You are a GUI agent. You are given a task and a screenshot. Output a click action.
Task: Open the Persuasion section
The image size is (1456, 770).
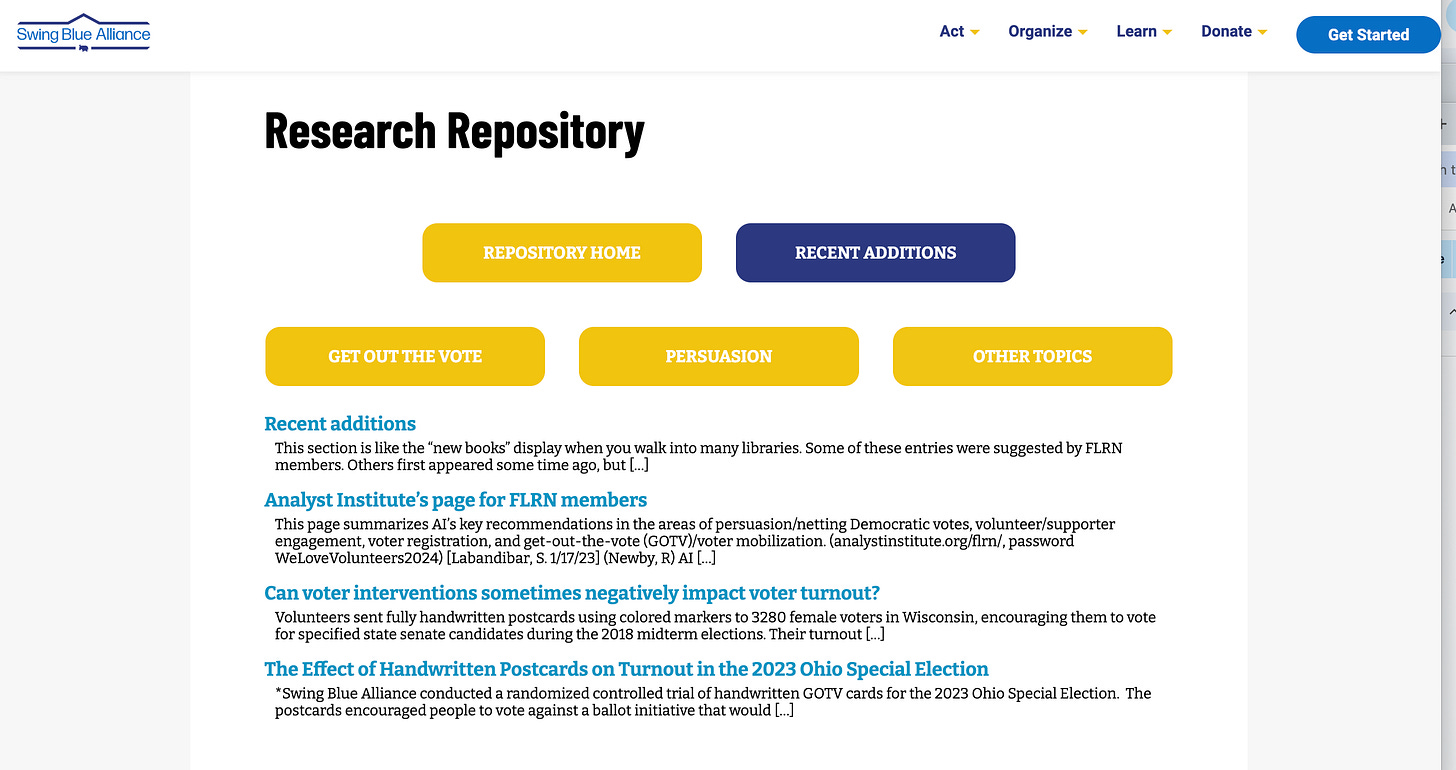[x=719, y=356]
